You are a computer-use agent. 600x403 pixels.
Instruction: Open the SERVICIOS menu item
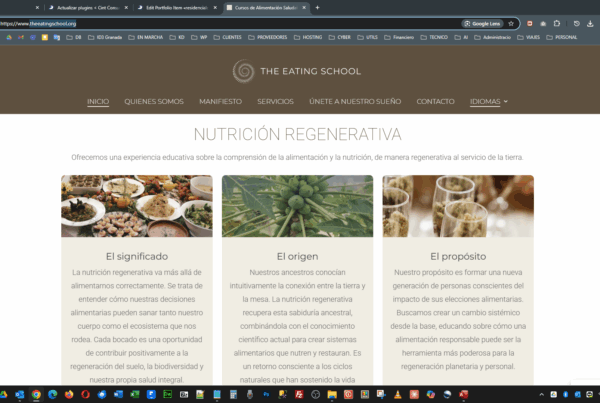click(x=275, y=101)
